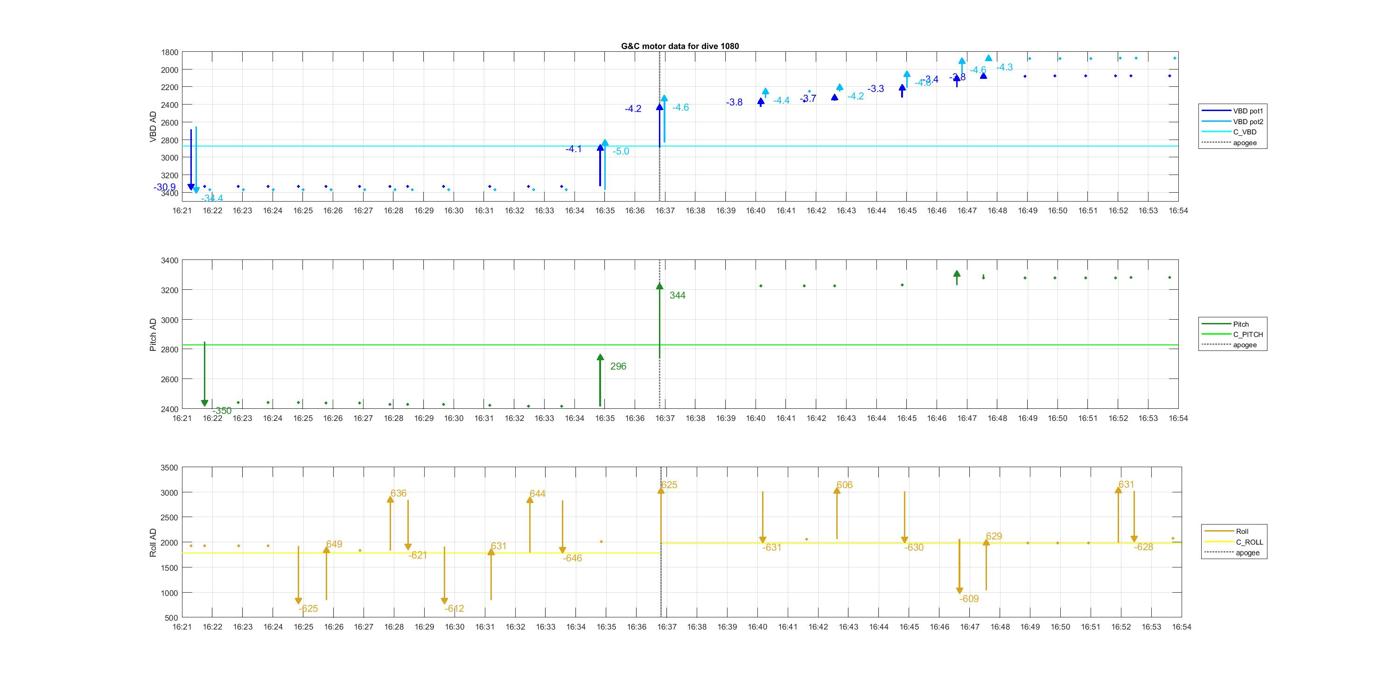The height and width of the screenshot is (693, 1400).
Task: Click the "-350" pitch data label
Action: pos(222,411)
